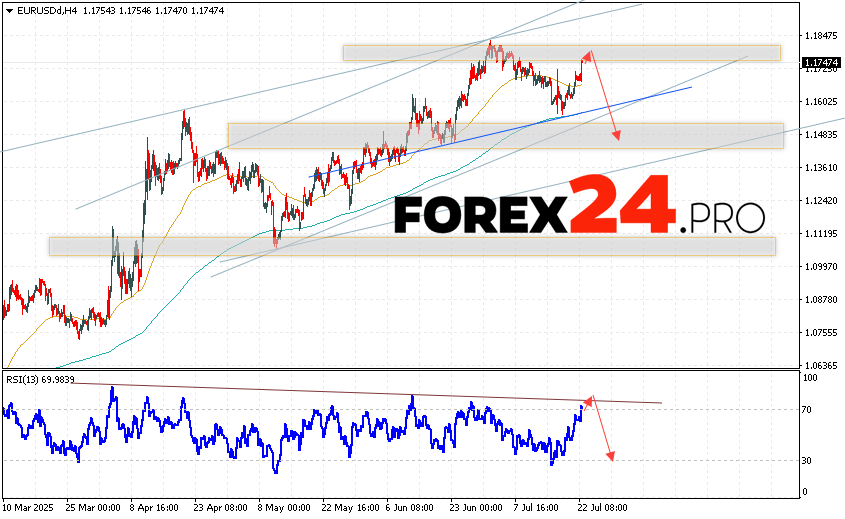Click the 22 Jul 08:00 date label

pyautogui.click(x=602, y=507)
